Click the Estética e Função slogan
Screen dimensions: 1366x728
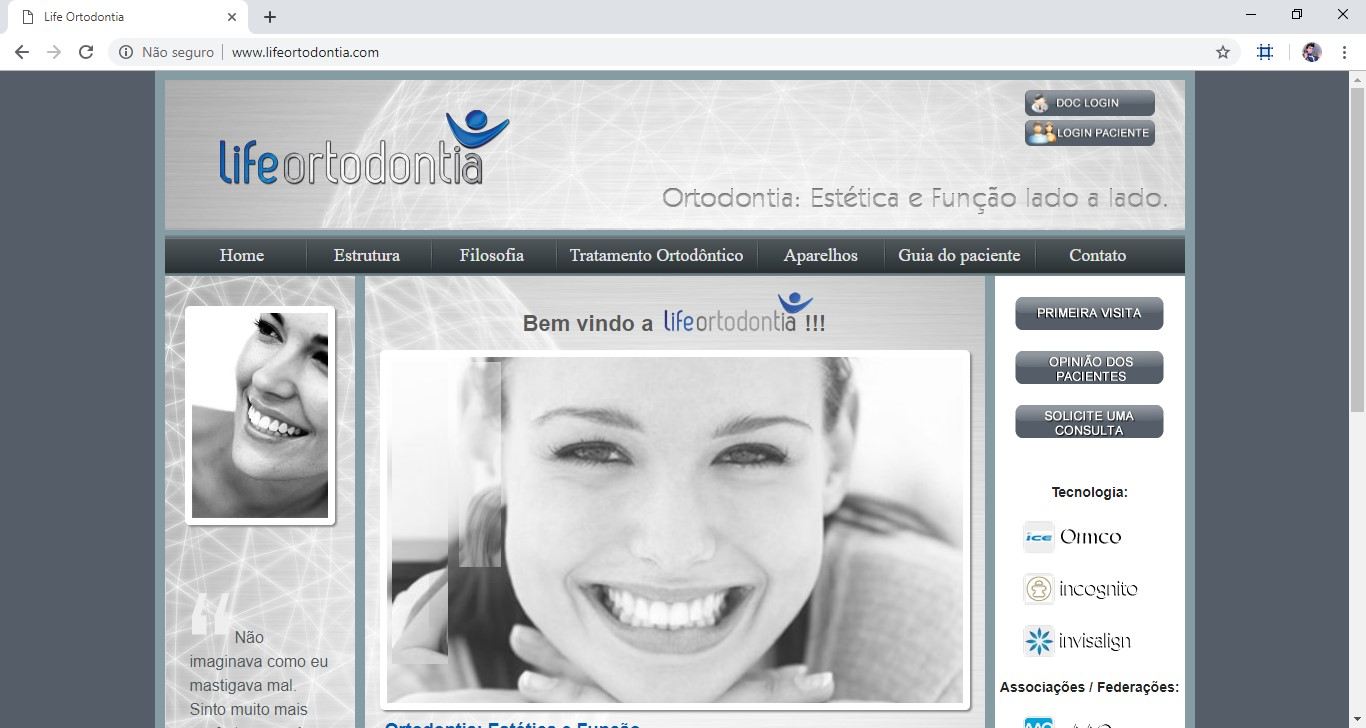[915, 198]
